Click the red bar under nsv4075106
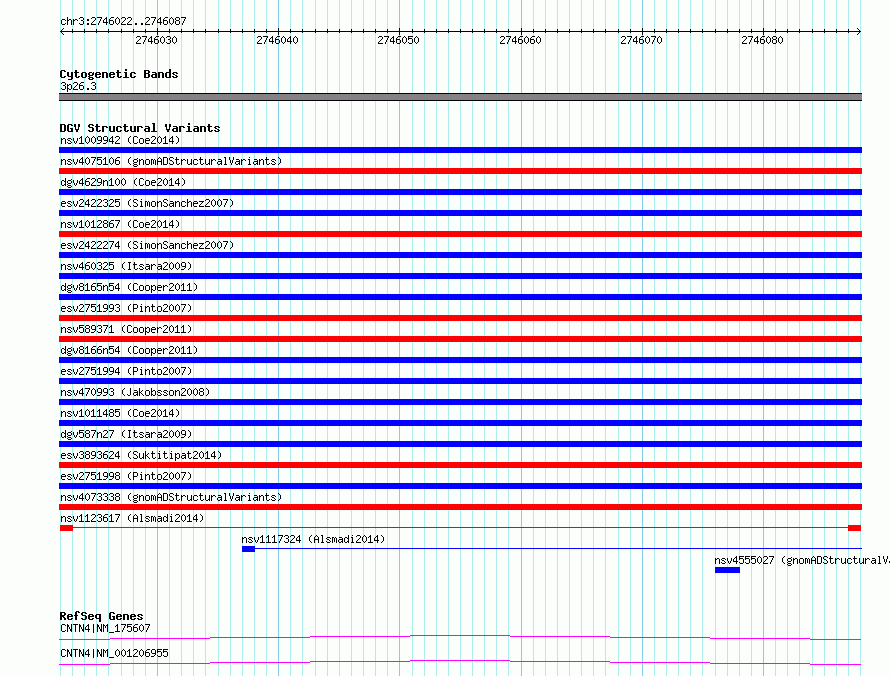This screenshot has height=676, width=890. click(x=460, y=171)
